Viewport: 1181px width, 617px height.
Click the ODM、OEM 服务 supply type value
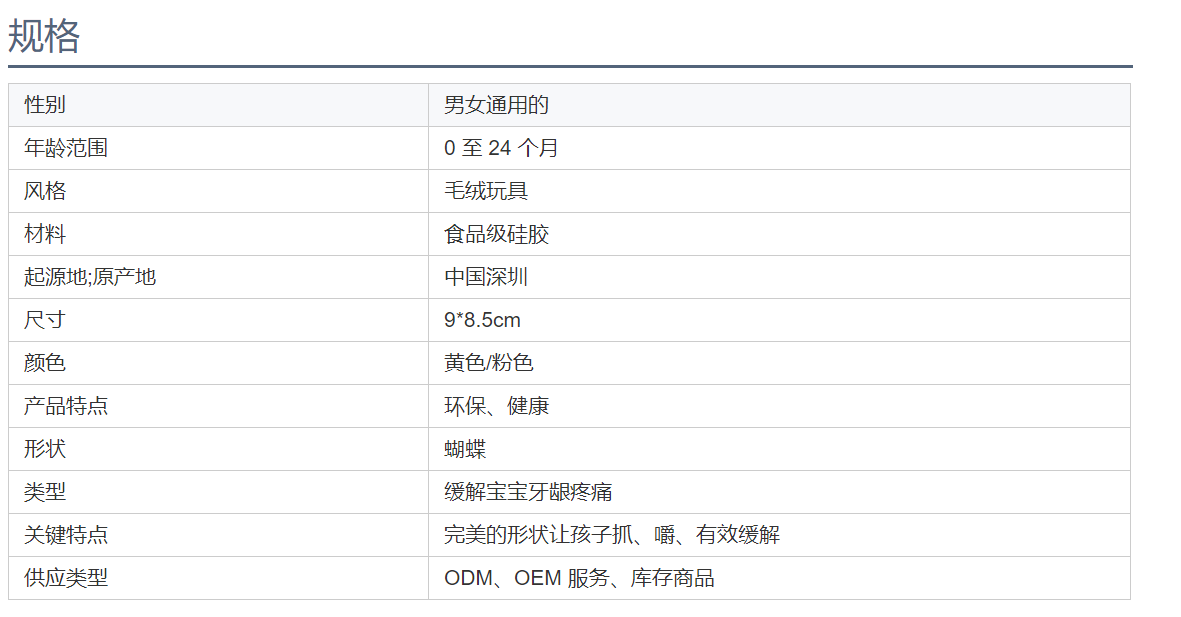click(x=526, y=578)
